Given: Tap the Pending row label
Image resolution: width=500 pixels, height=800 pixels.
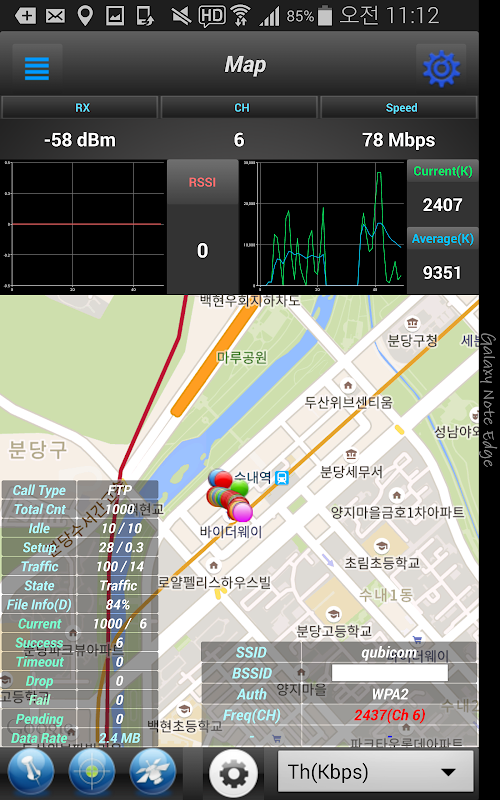Looking at the screenshot, I should click(x=39, y=719).
